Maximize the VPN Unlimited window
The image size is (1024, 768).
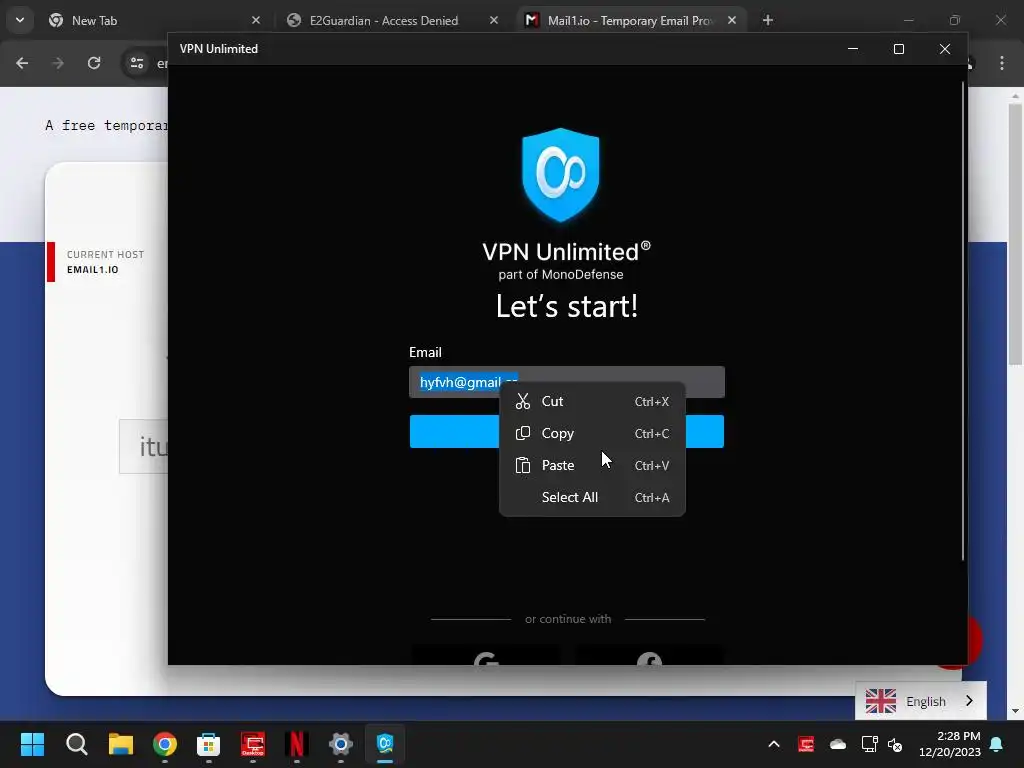899,49
